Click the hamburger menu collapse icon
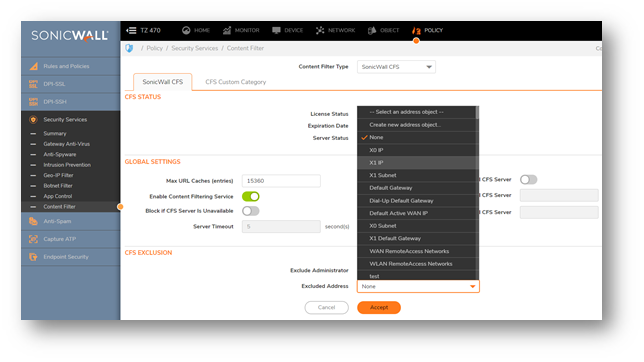 [131, 30]
